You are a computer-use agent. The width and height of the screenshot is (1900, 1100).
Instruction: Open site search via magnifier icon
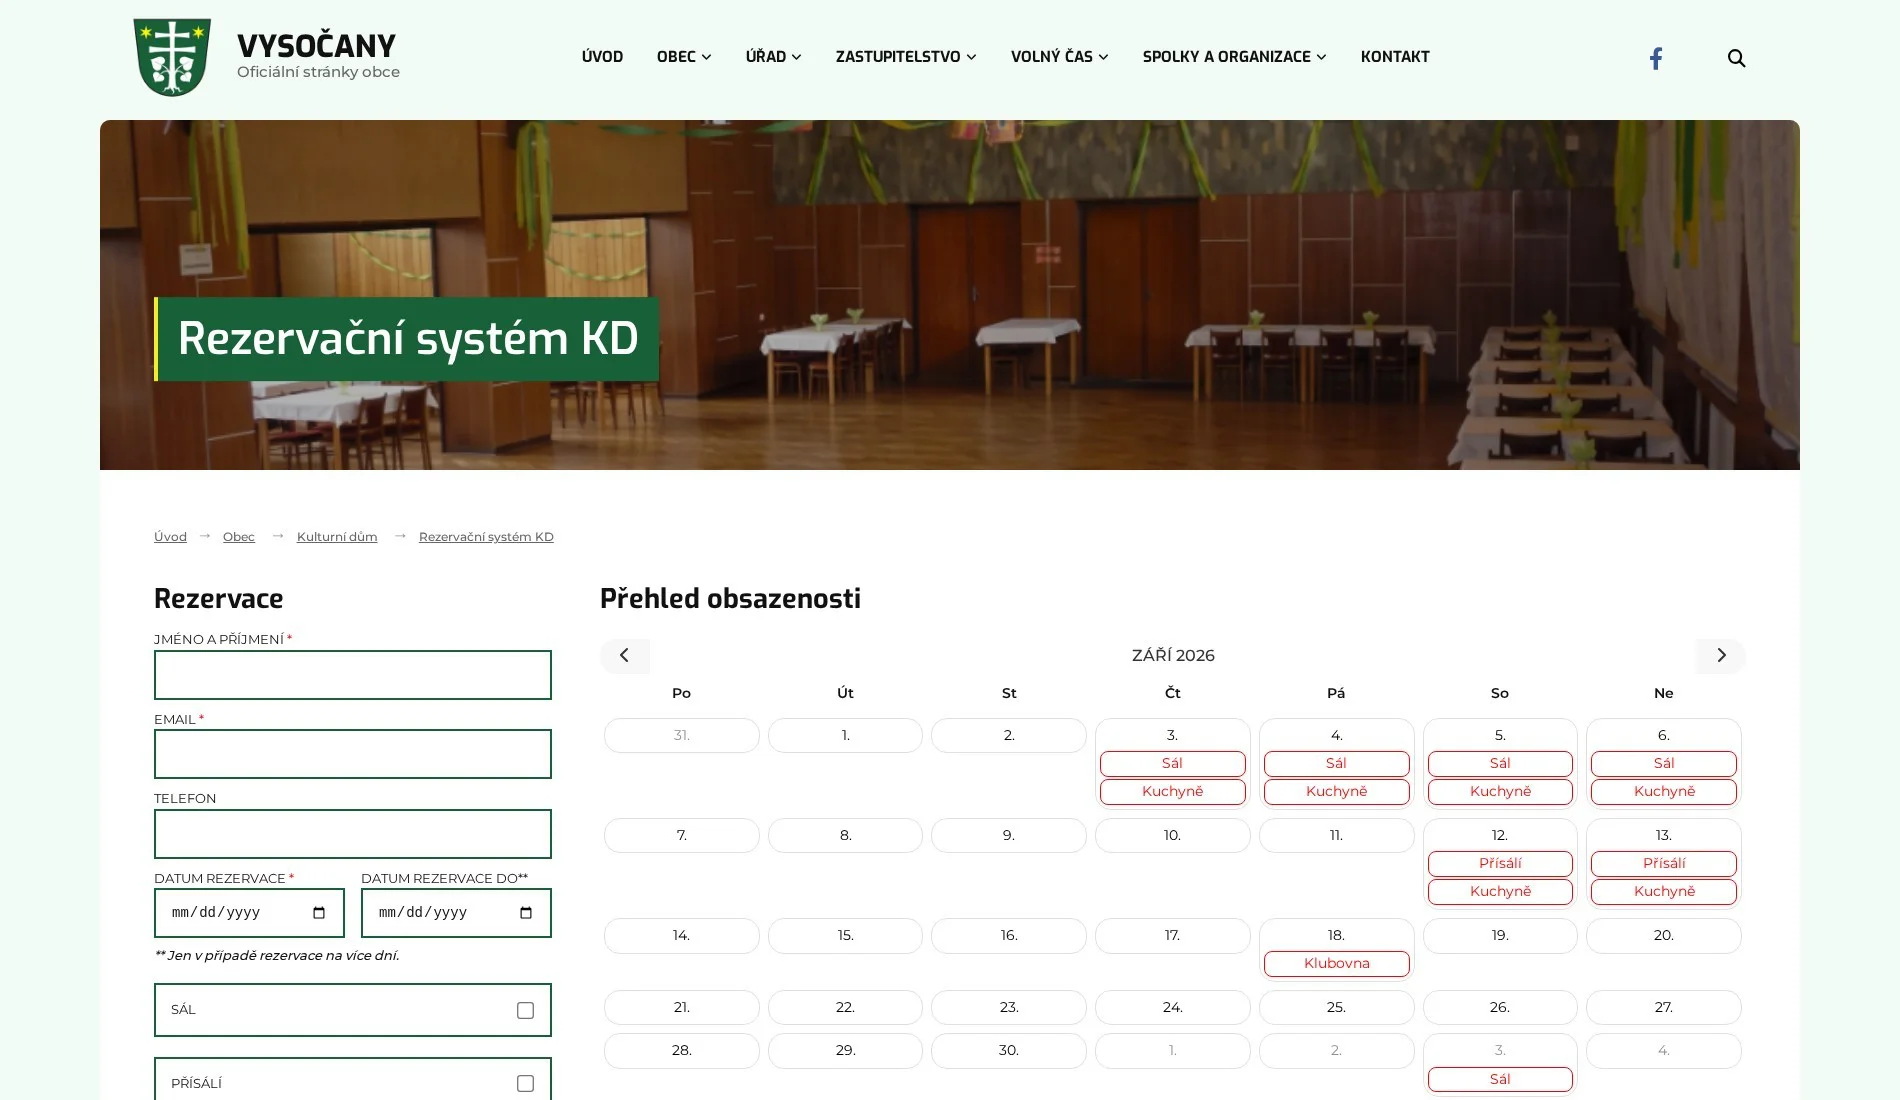[1736, 58]
